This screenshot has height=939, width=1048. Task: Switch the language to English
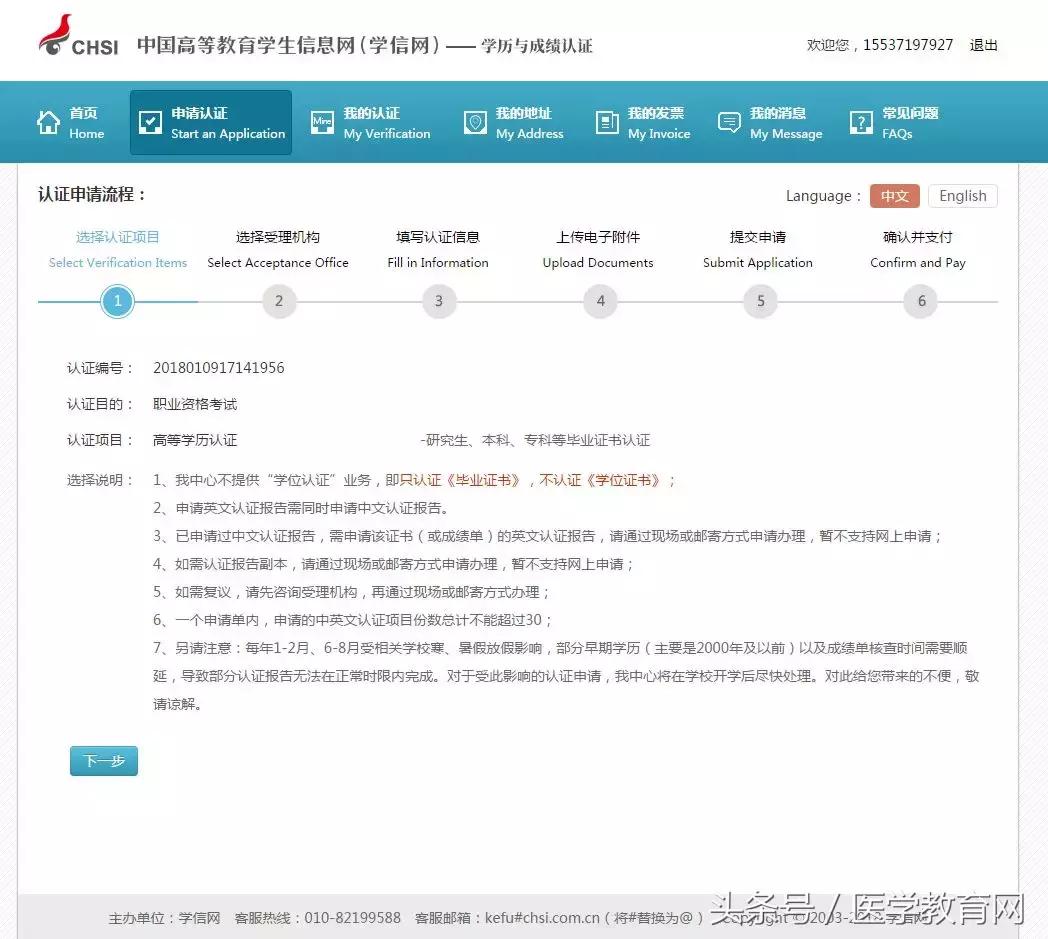tap(962, 195)
